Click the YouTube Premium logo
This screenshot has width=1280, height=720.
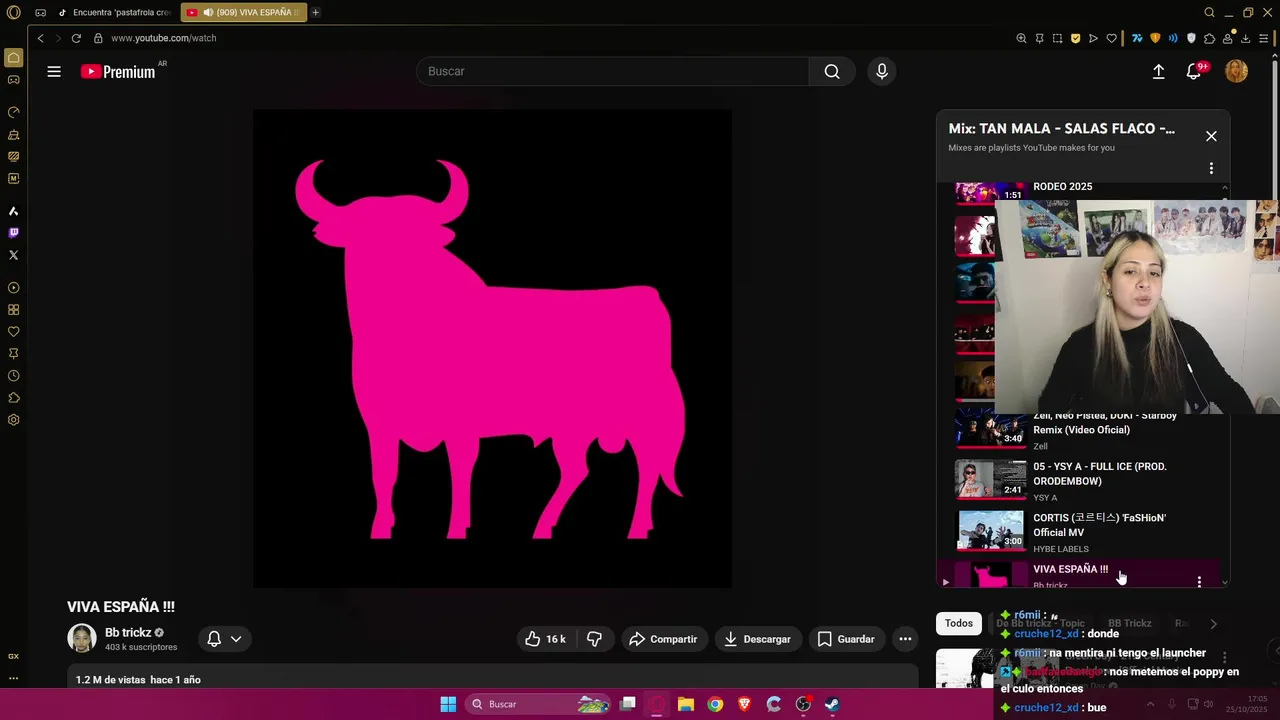(x=119, y=72)
